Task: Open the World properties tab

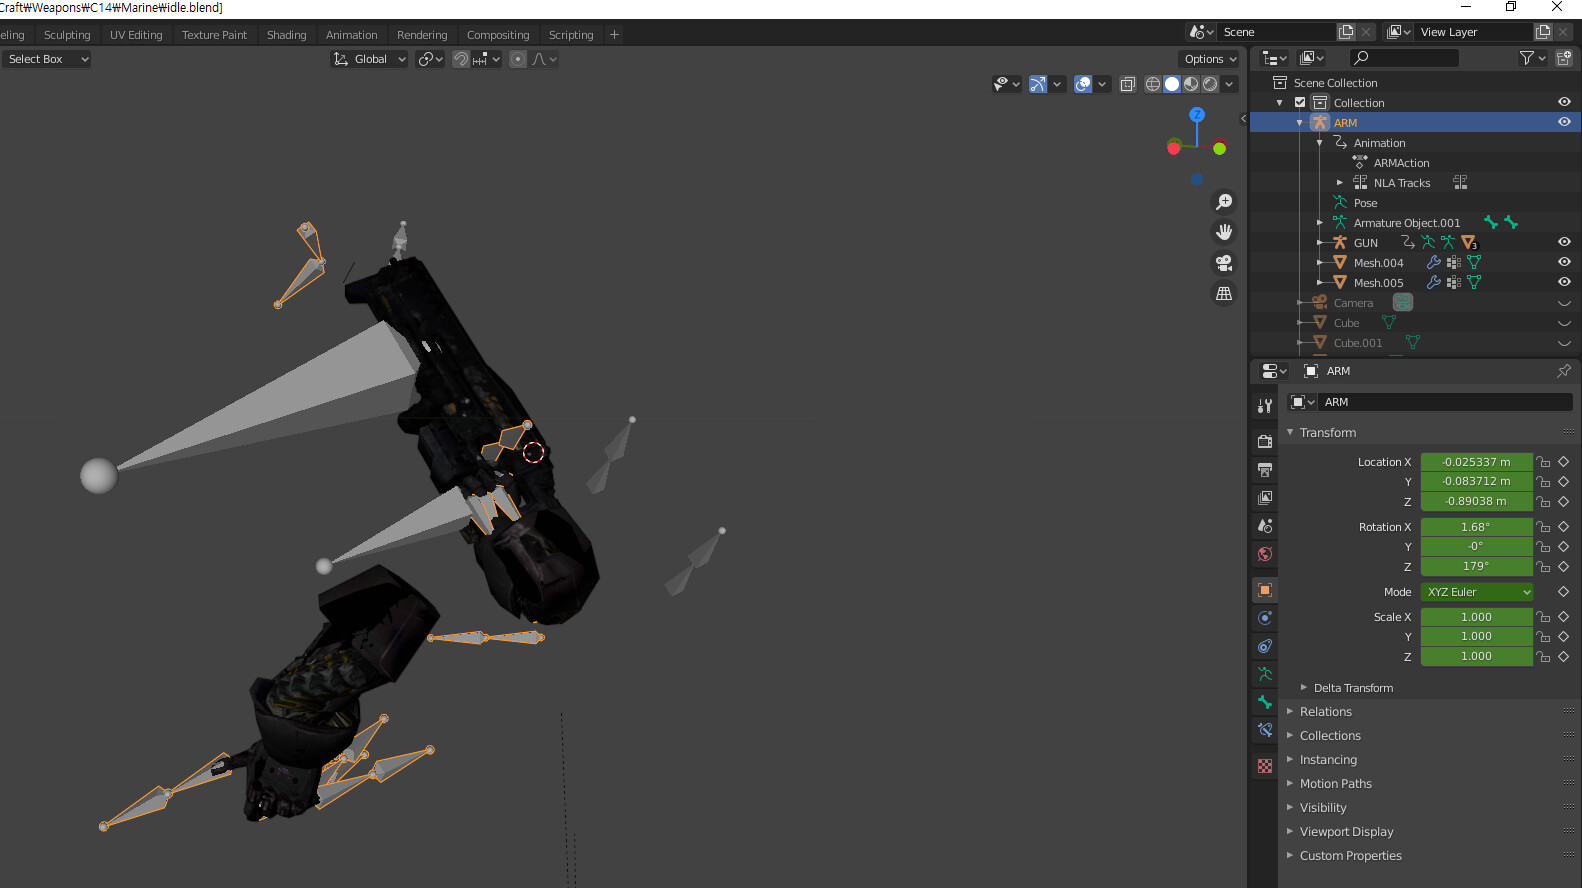Action: click(1265, 554)
